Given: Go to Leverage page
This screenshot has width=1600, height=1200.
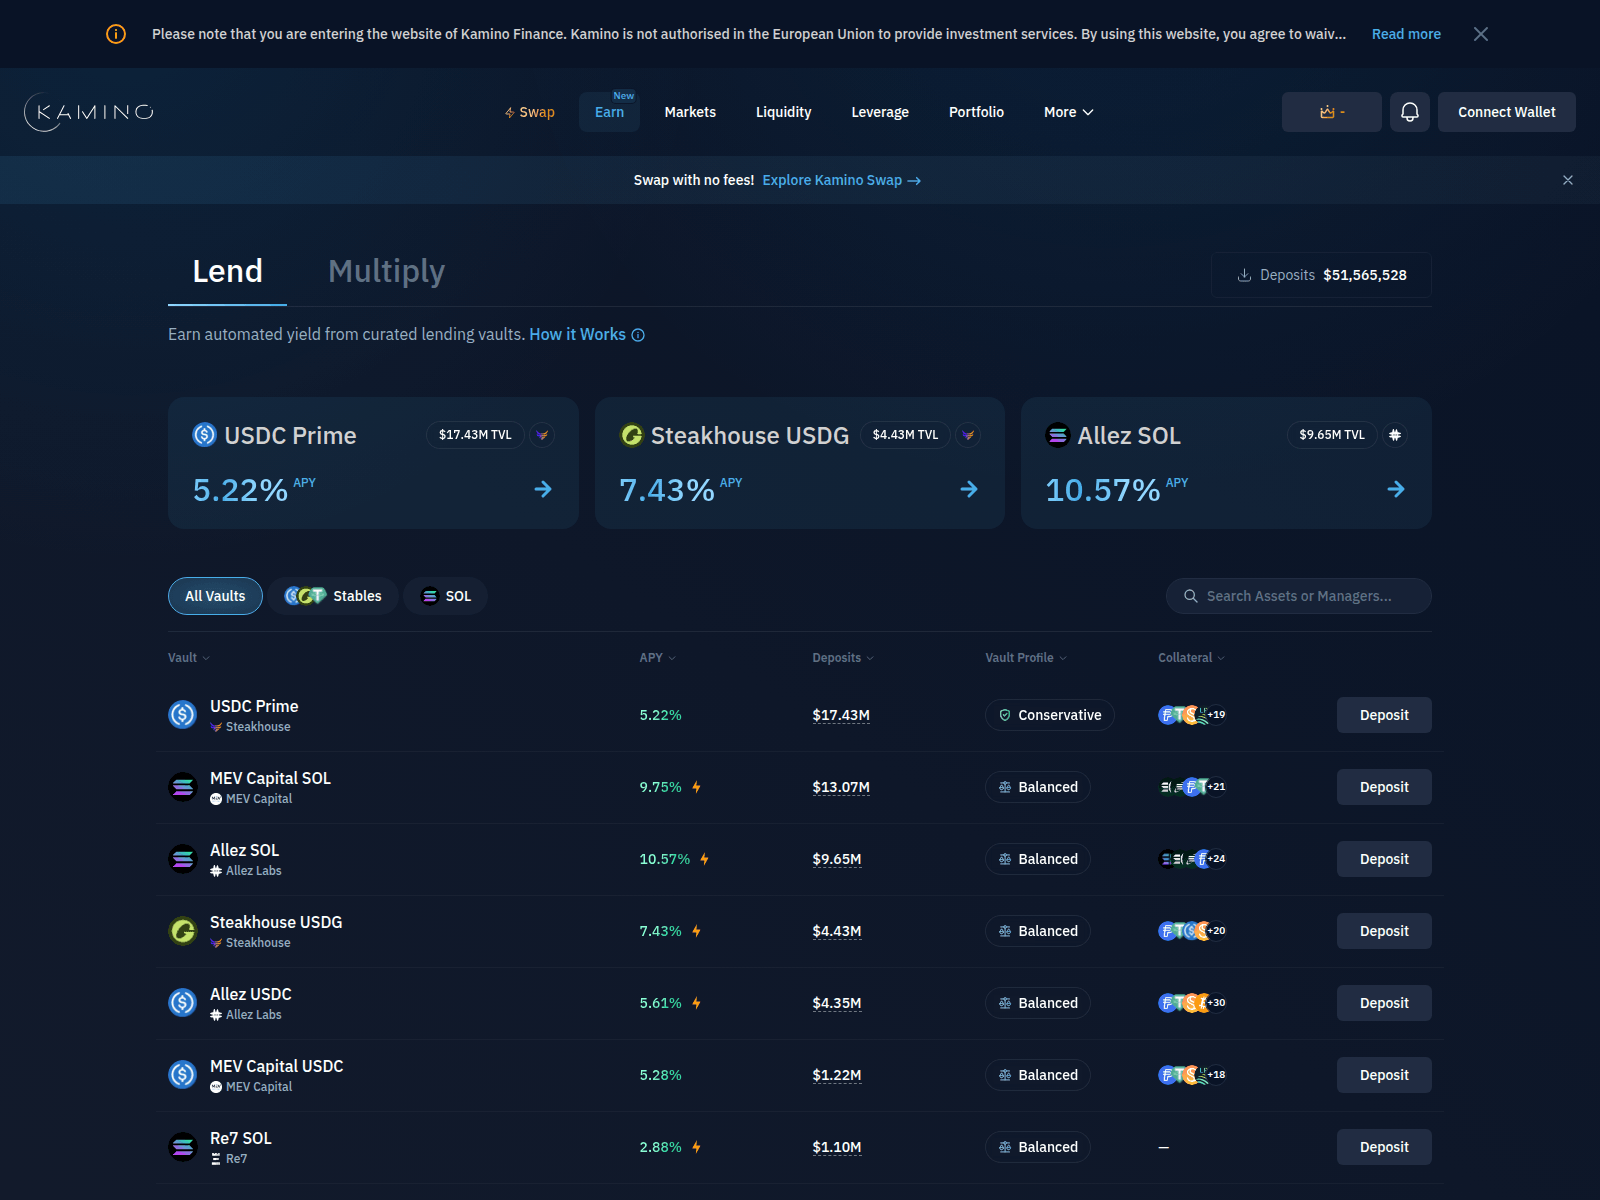Looking at the screenshot, I should (x=880, y=112).
